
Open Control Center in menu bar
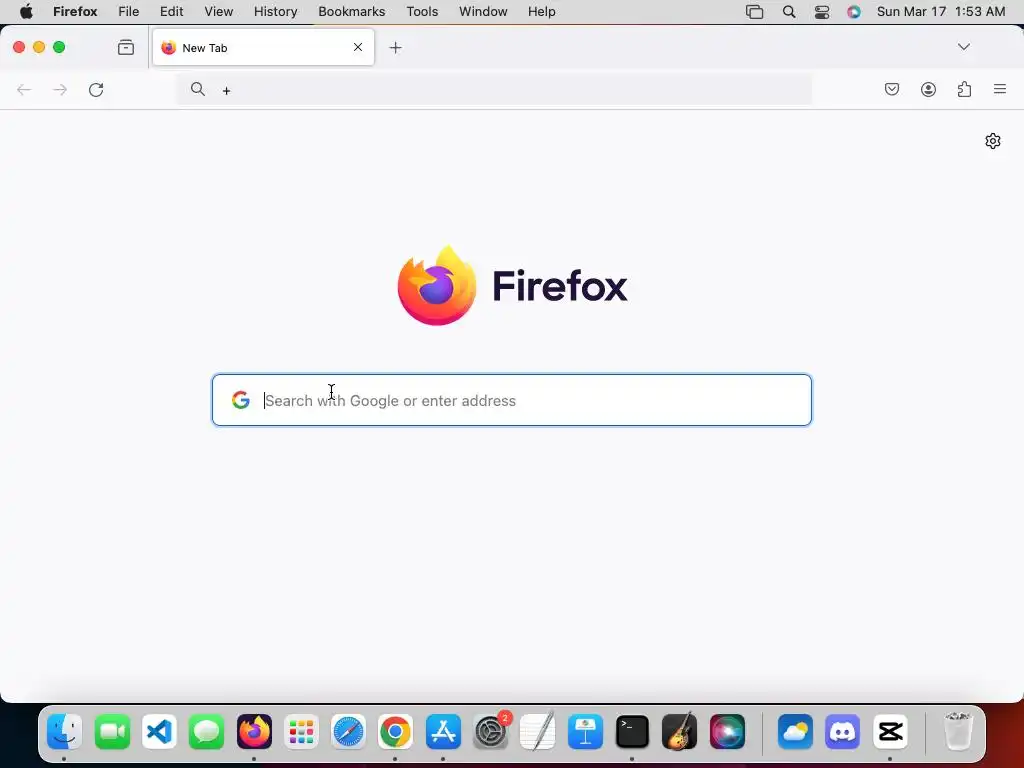coord(822,12)
